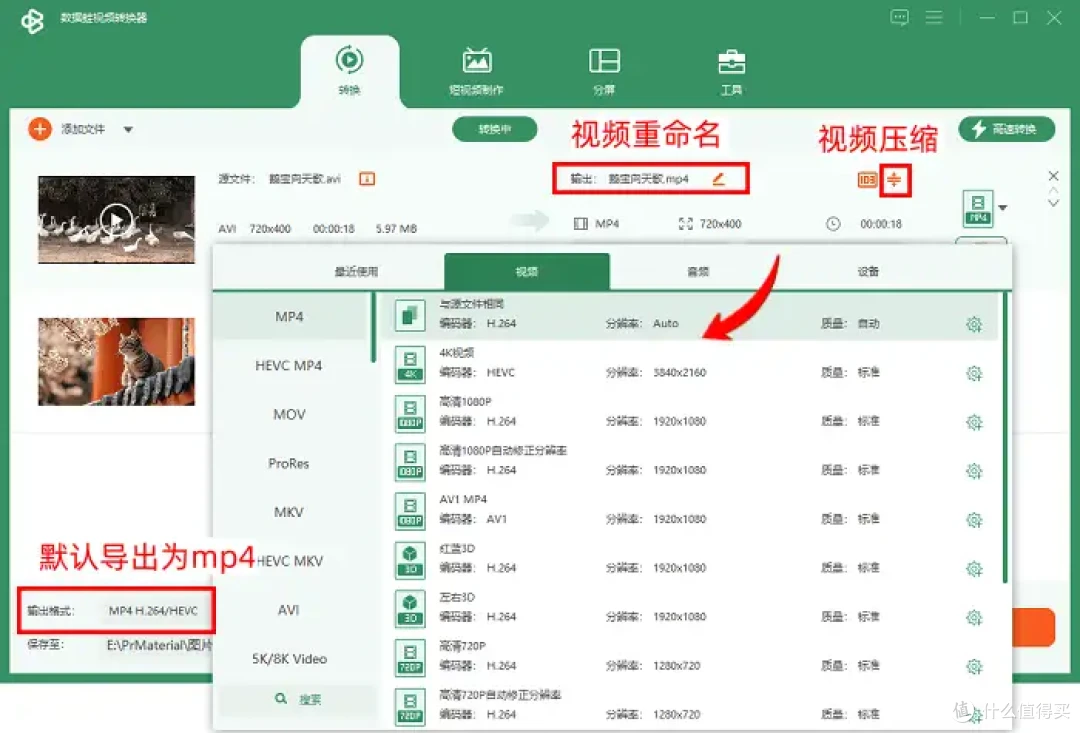Select MOV in format list
1080x733 pixels.
point(289,414)
